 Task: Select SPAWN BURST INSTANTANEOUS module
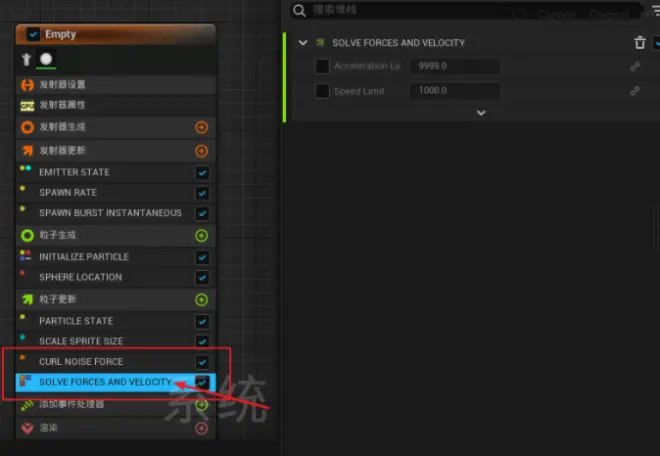116,213
